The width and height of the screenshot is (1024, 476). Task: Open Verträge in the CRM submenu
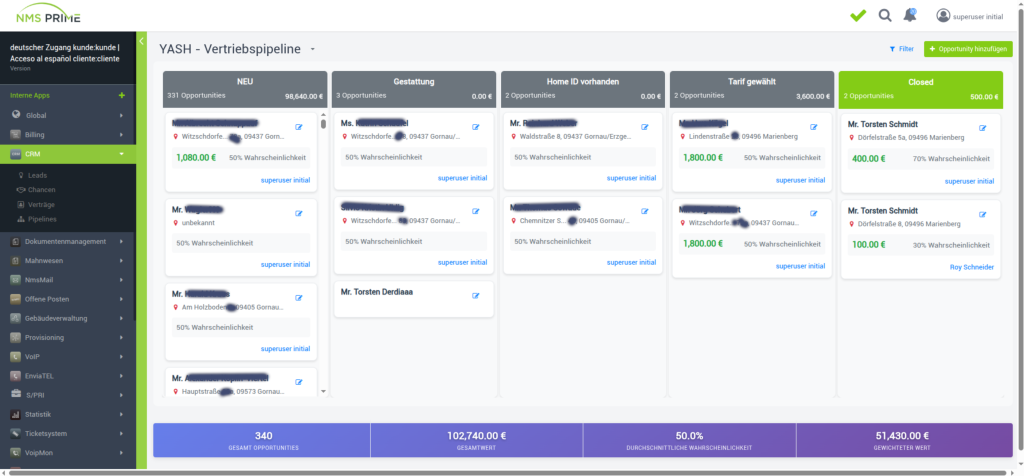(x=40, y=204)
